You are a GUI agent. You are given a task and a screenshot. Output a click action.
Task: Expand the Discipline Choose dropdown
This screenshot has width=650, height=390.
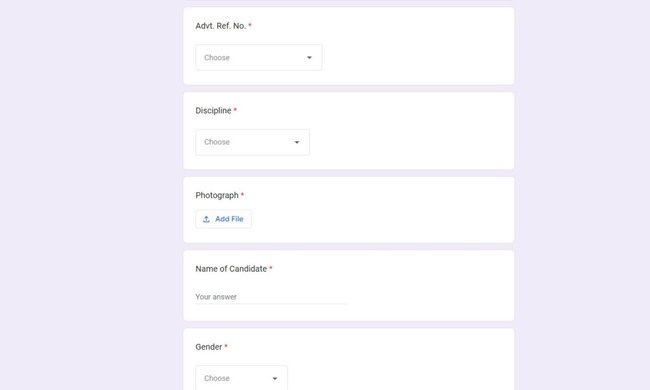click(252, 142)
